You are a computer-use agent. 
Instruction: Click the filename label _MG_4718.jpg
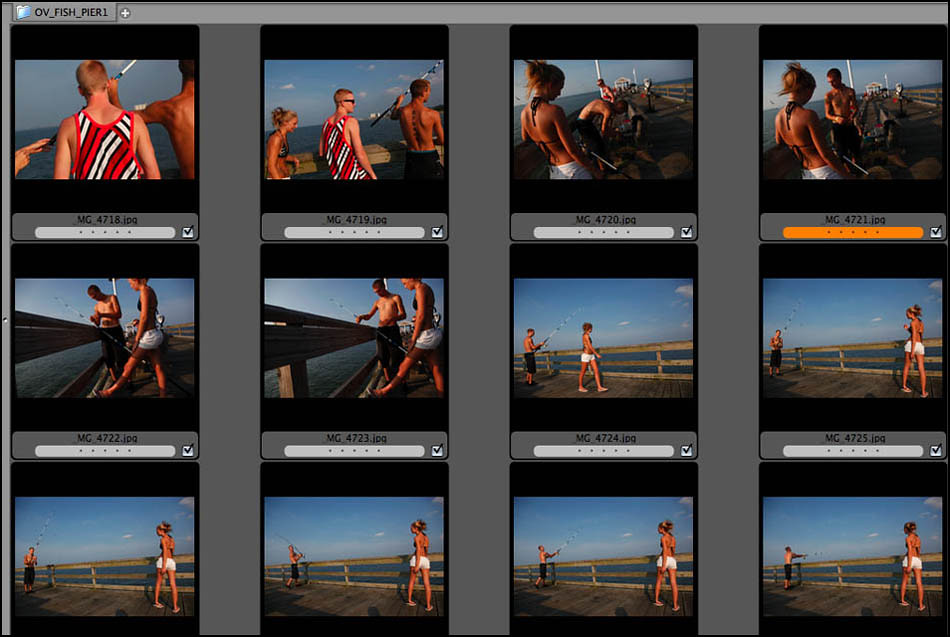(106, 219)
